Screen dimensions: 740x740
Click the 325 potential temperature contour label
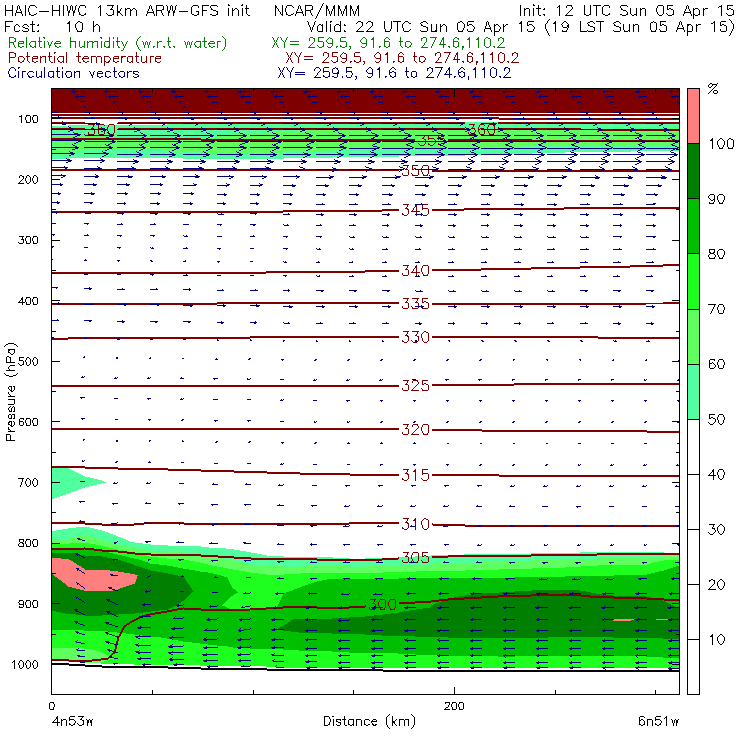(415, 386)
